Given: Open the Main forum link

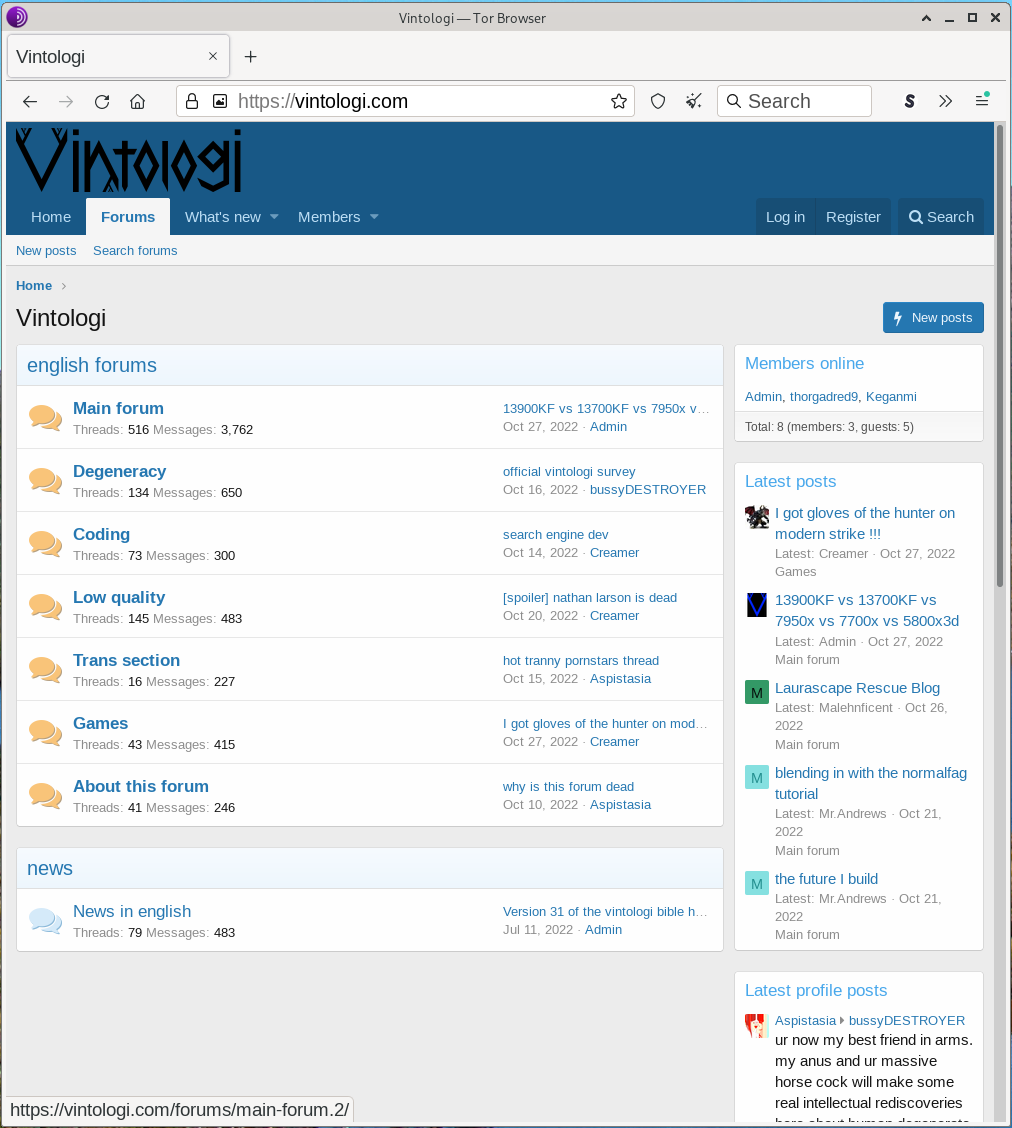Looking at the screenshot, I should (118, 408).
